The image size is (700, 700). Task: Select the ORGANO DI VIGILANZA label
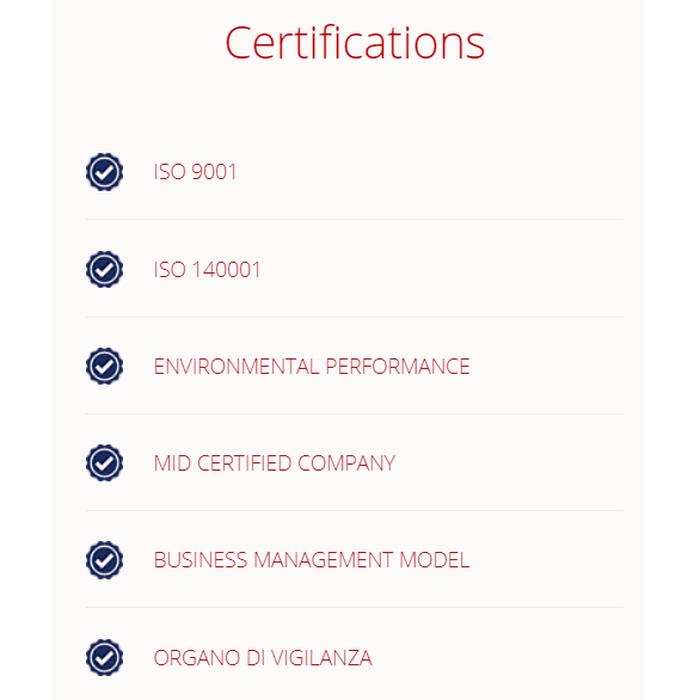point(262,657)
